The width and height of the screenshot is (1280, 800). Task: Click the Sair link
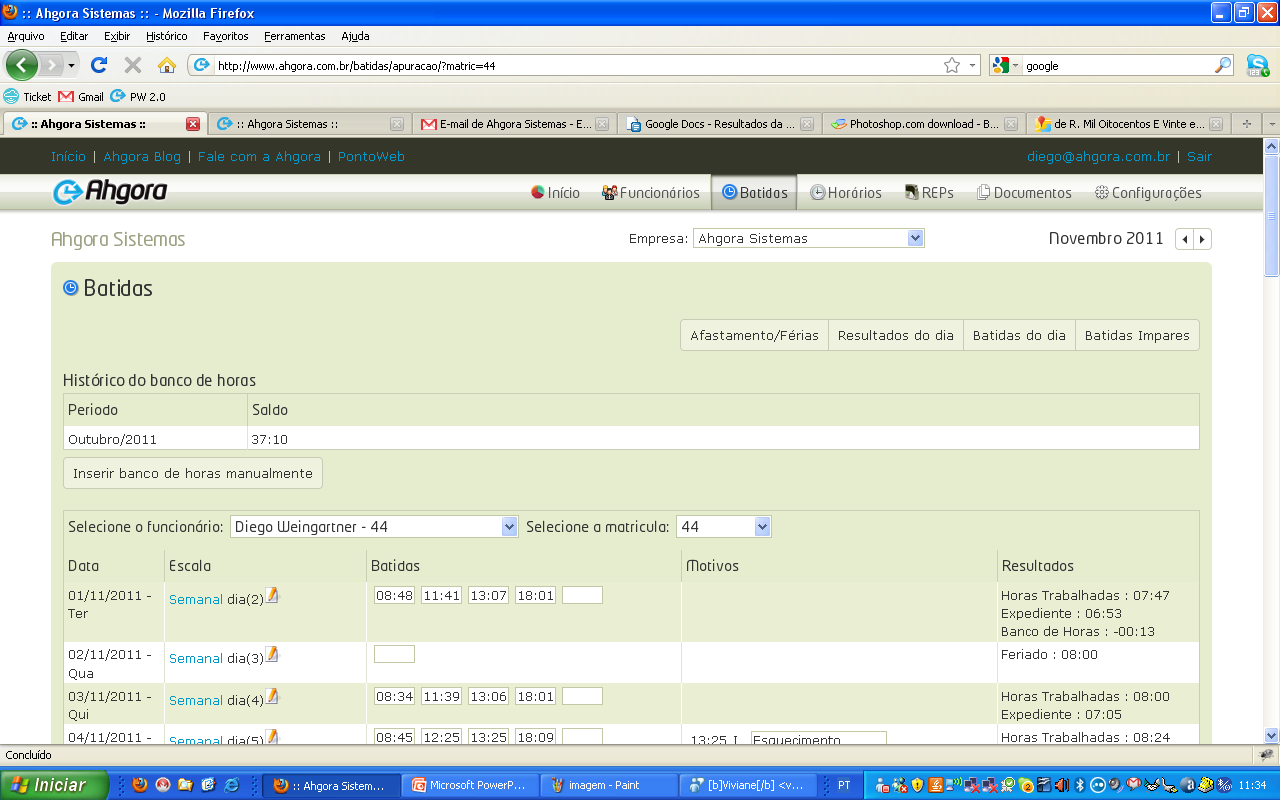1199,157
